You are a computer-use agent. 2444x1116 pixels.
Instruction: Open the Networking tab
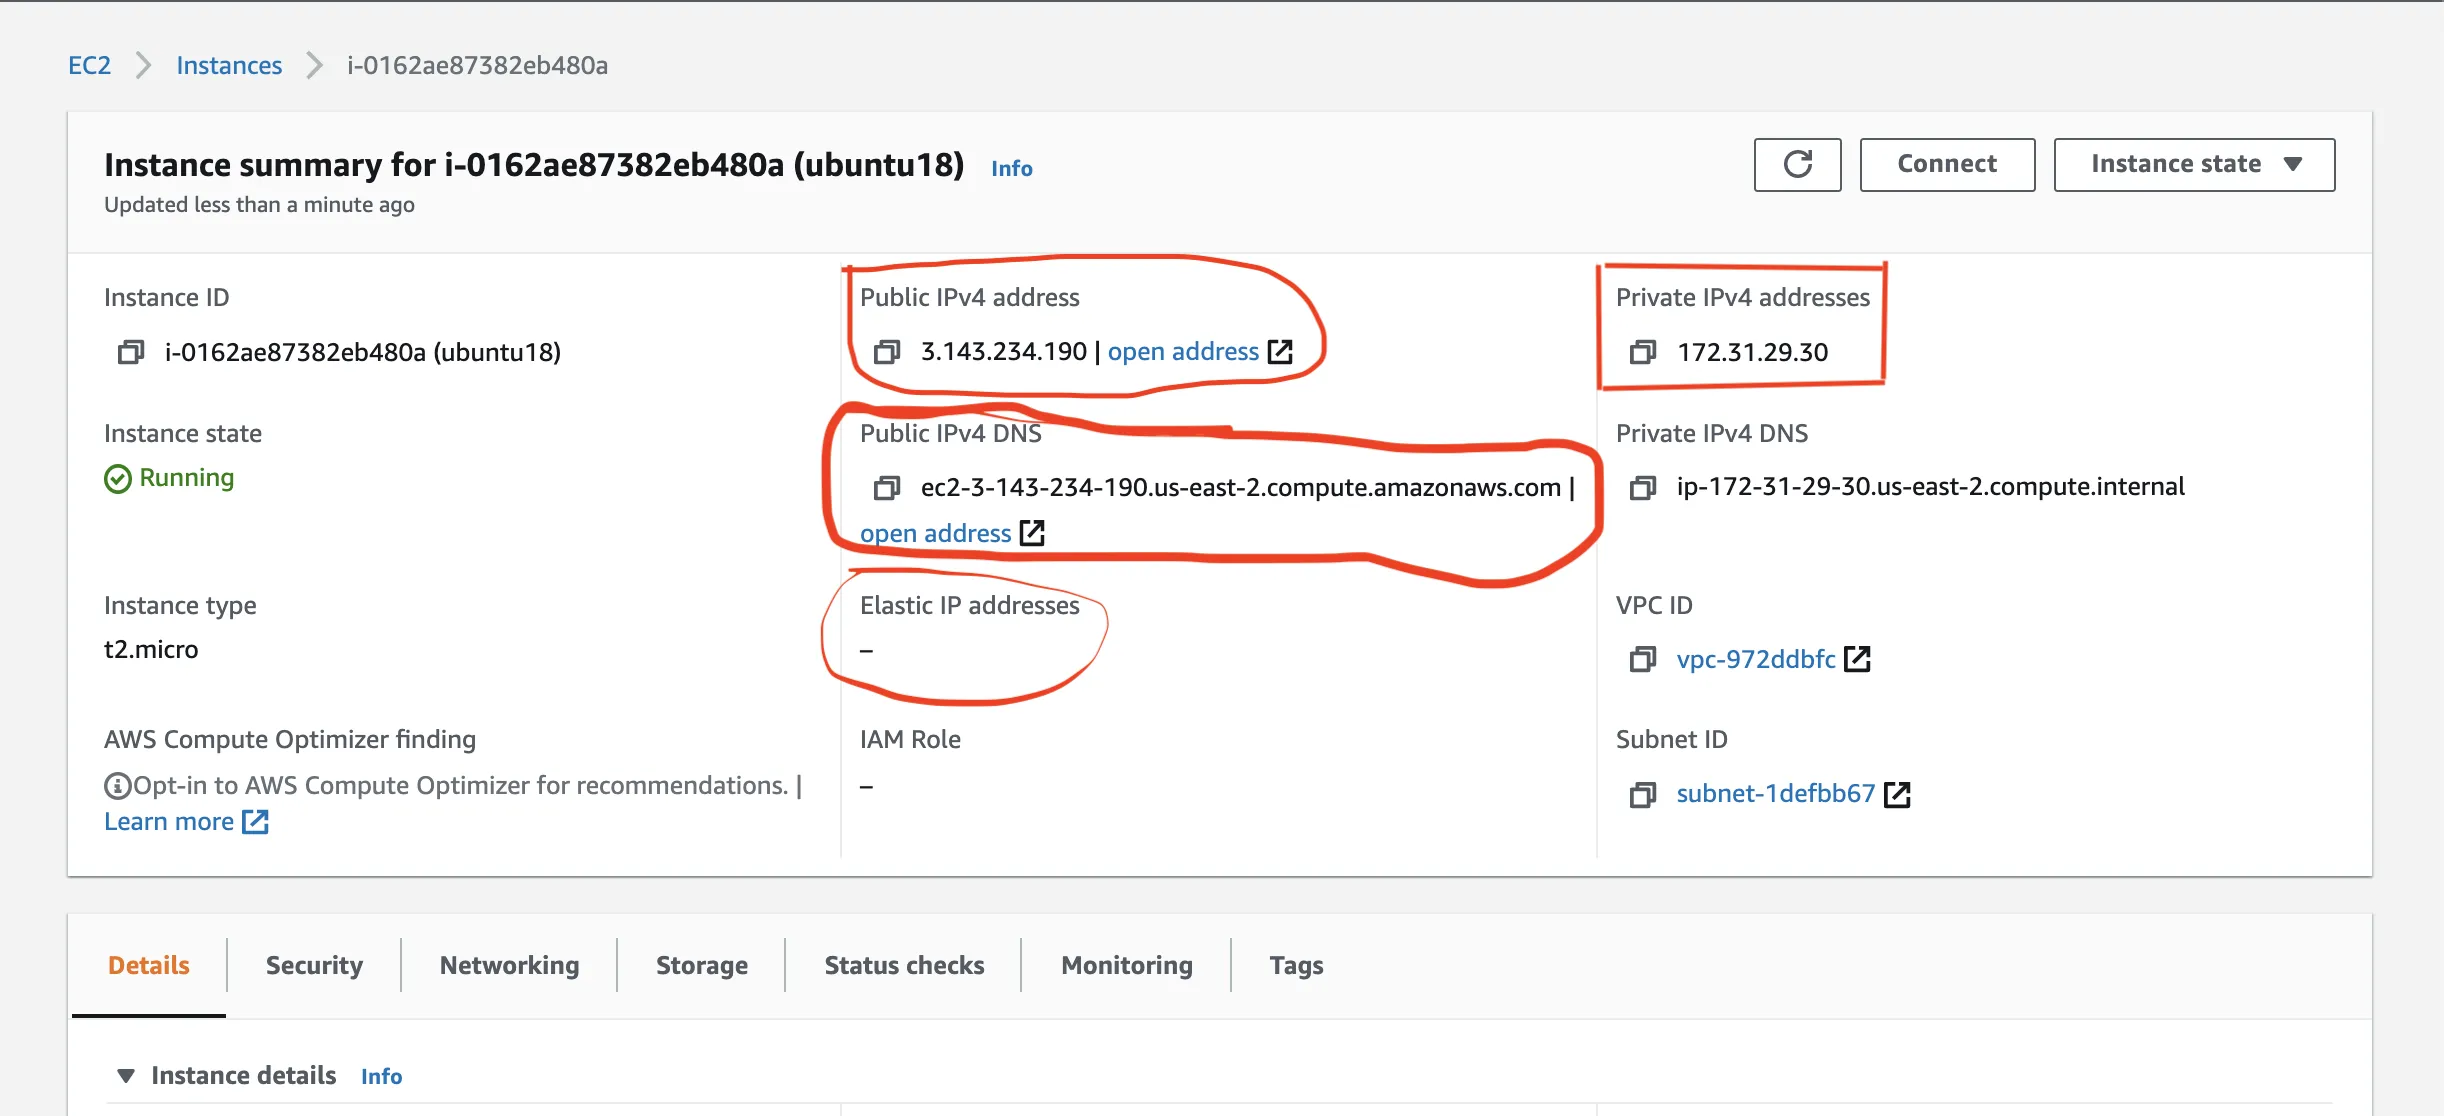[x=509, y=965]
